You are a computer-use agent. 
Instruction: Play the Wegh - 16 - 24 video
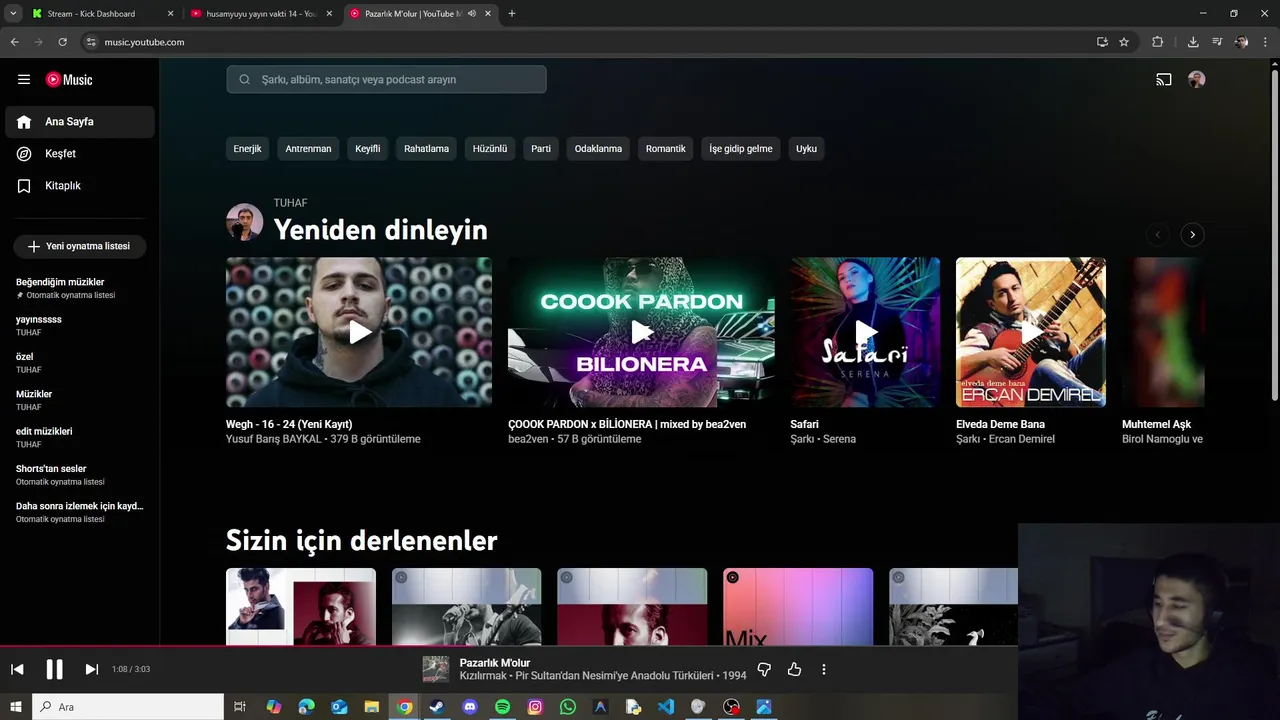click(x=359, y=332)
